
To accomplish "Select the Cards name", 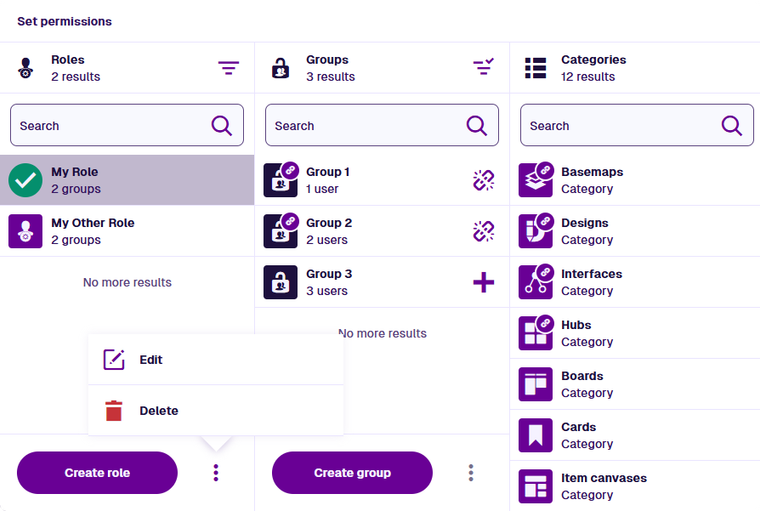I will pyautogui.click(x=579, y=427).
